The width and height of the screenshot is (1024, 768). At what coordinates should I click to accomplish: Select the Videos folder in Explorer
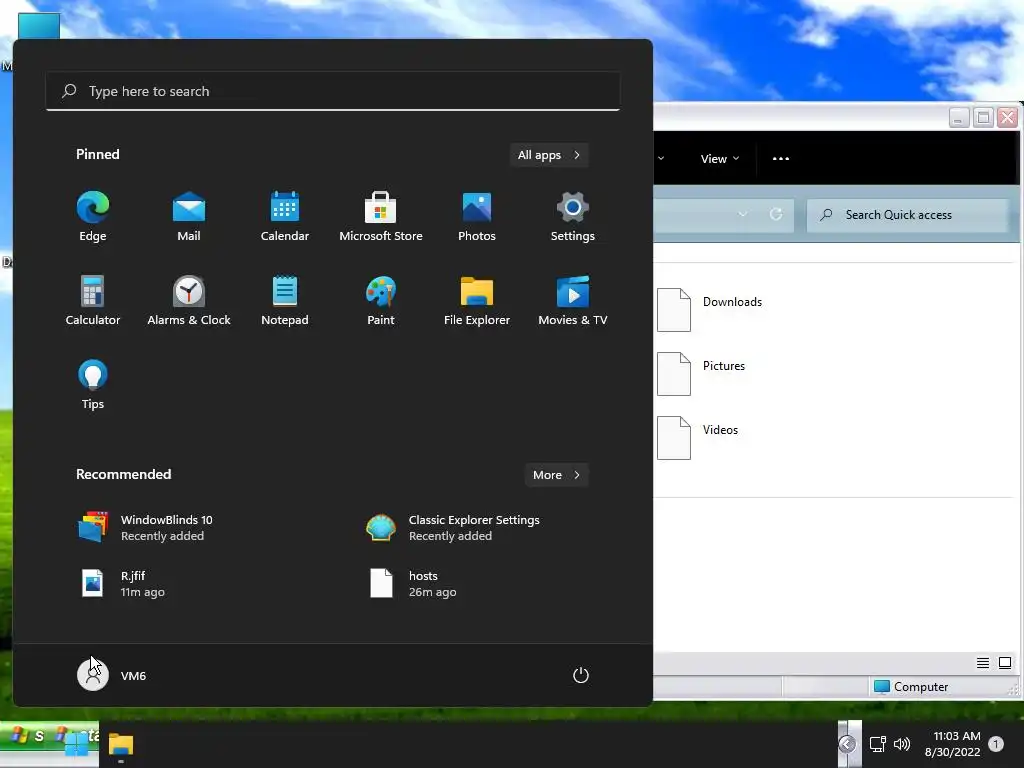tap(698, 438)
